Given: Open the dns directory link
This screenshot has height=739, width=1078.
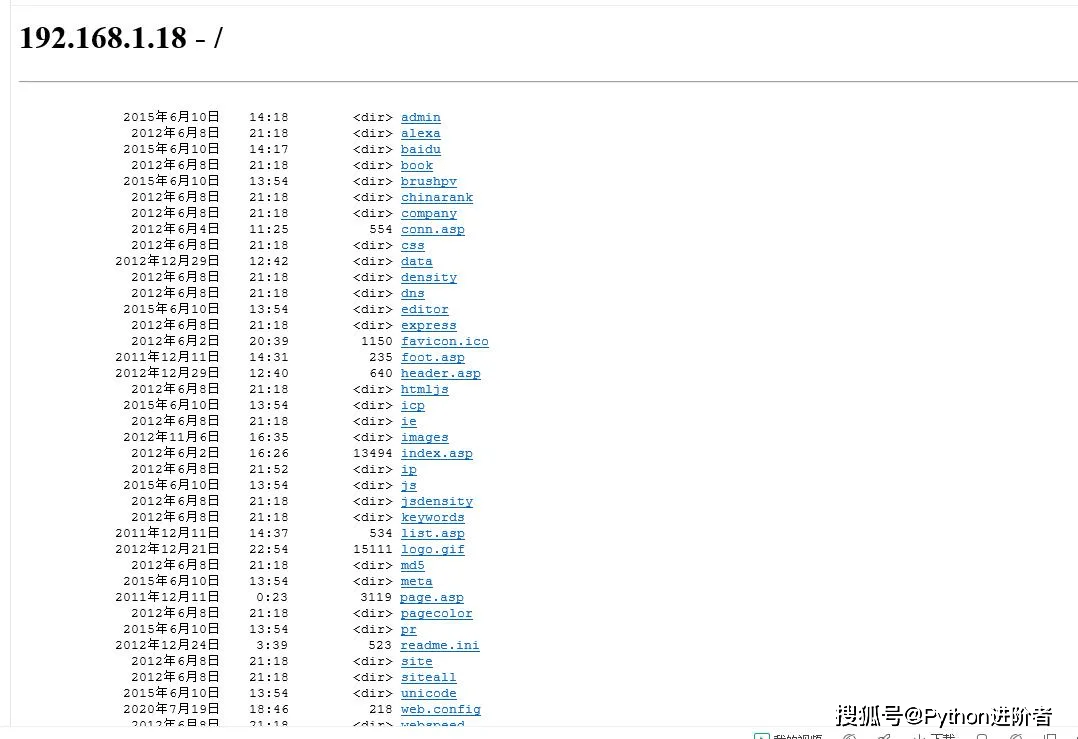Looking at the screenshot, I should pos(412,294).
